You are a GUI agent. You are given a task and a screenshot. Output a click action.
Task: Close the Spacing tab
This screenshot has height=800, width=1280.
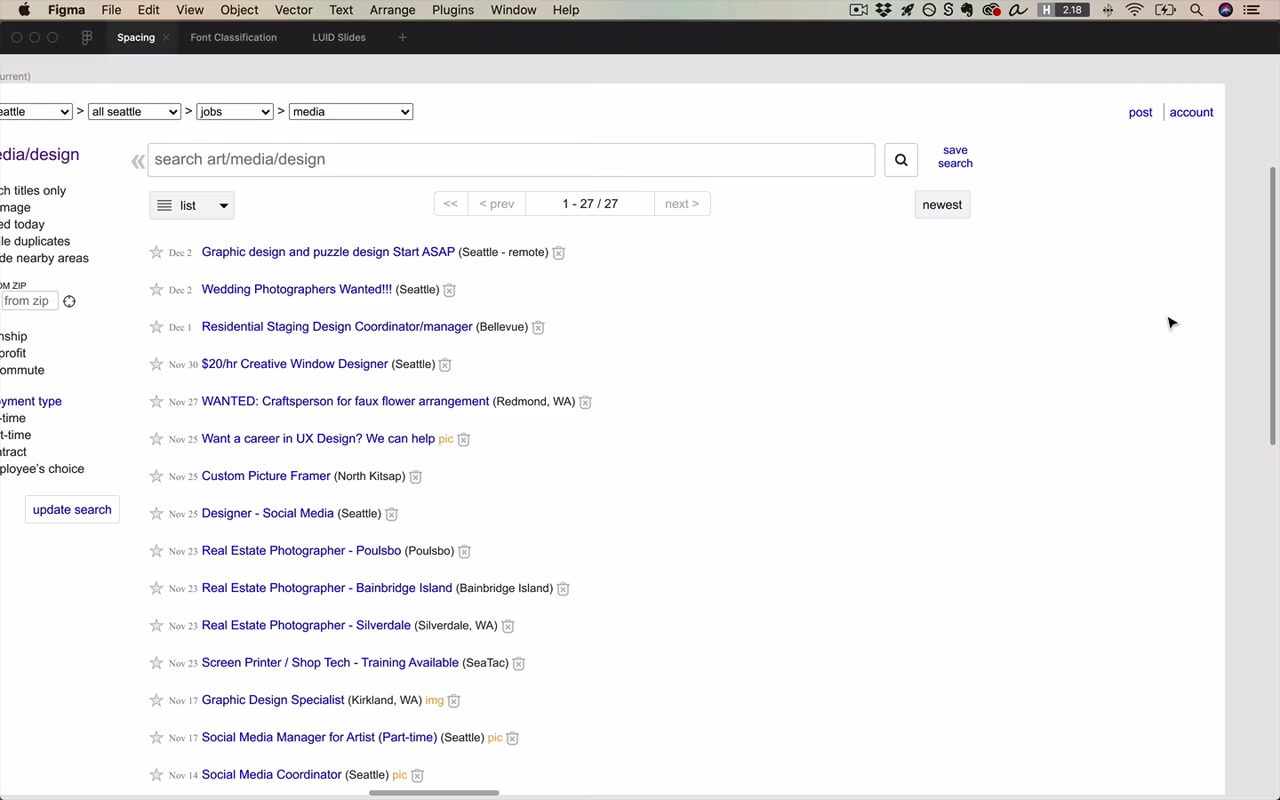click(x=166, y=37)
